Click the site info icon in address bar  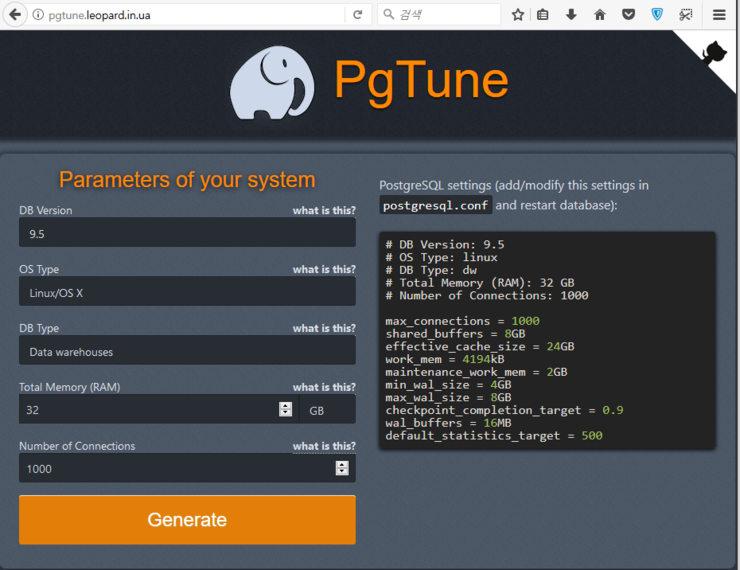pyautogui.click(x=38, y=15)
